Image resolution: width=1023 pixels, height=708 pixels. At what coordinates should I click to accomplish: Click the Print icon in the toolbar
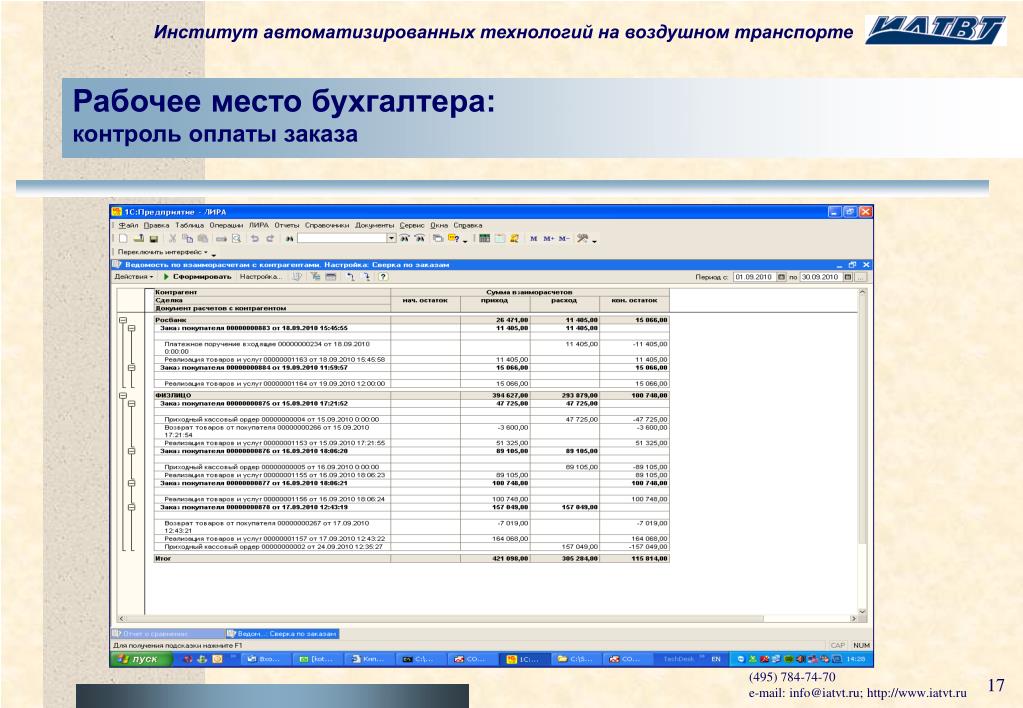point(221,239)
